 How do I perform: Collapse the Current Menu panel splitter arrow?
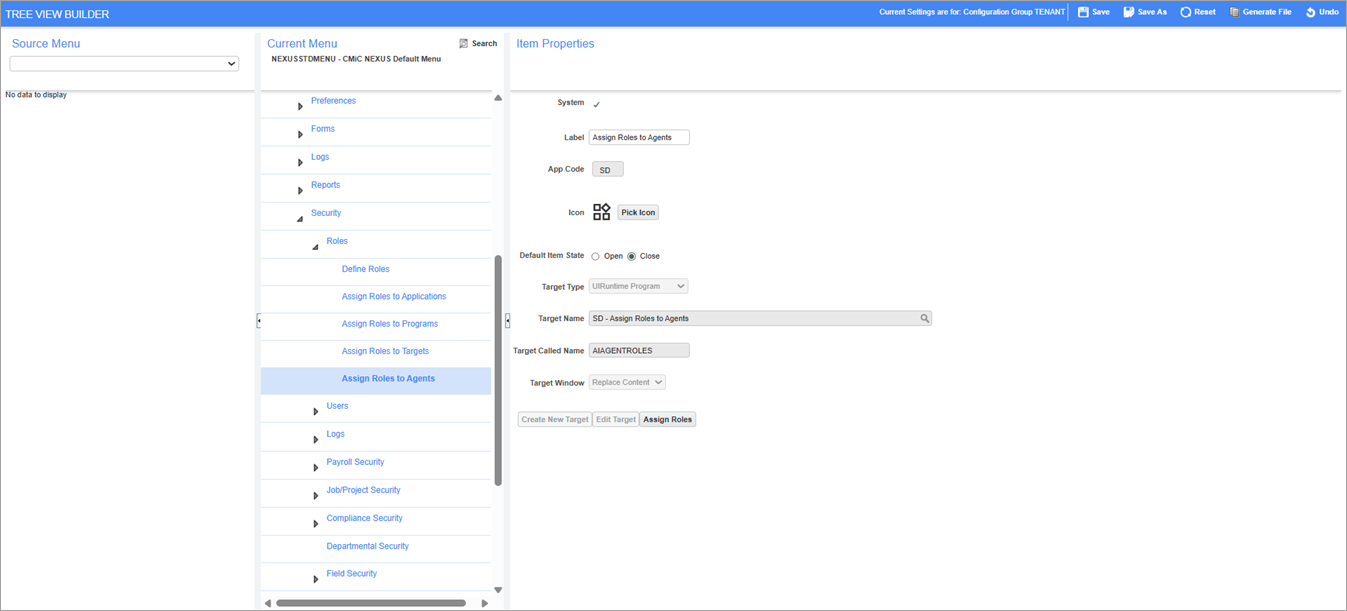point(507,321)
